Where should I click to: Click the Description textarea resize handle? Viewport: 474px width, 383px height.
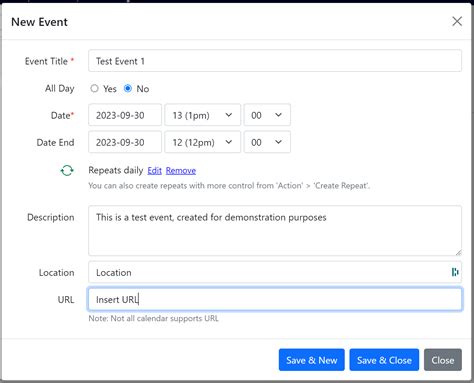458,253
